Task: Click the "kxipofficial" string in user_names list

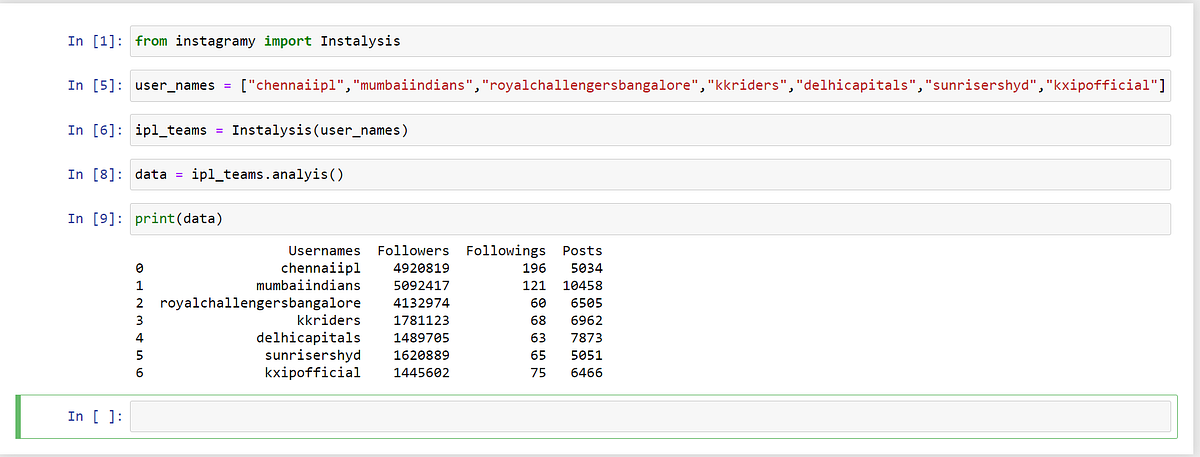Action: click(1100, 86)
